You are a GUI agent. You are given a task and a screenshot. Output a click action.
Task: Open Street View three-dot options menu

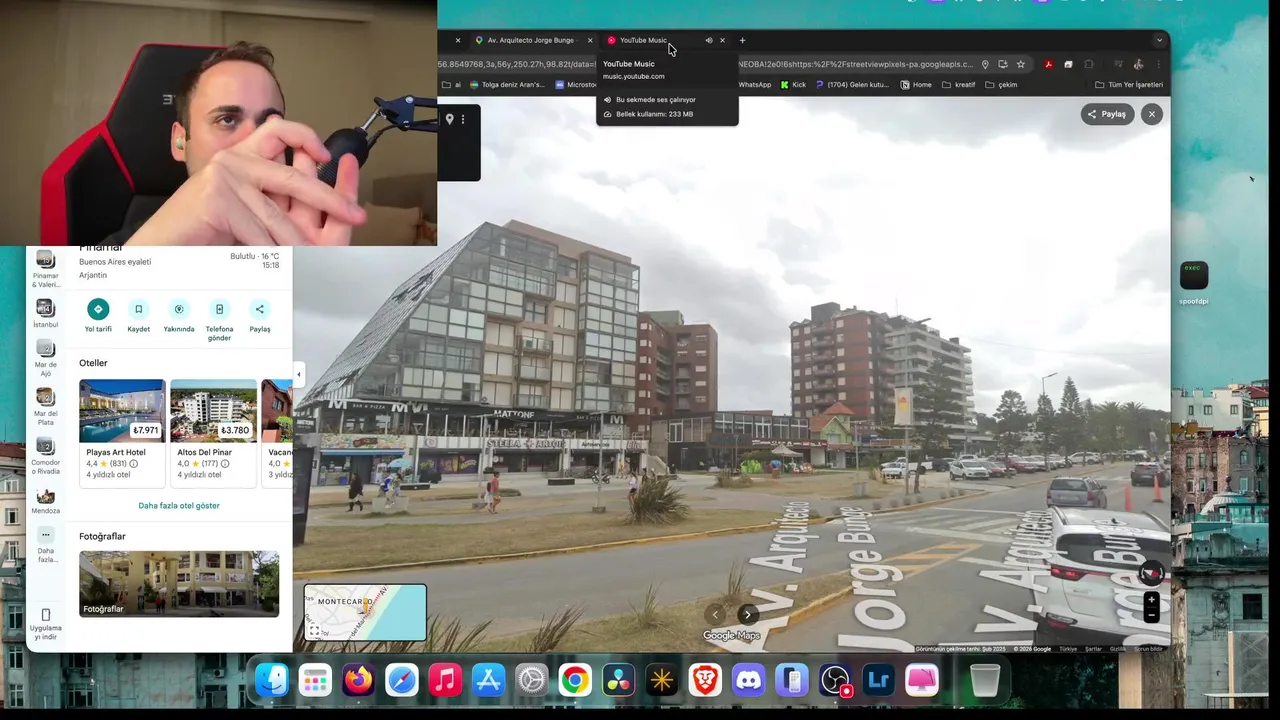click(463, 120)
